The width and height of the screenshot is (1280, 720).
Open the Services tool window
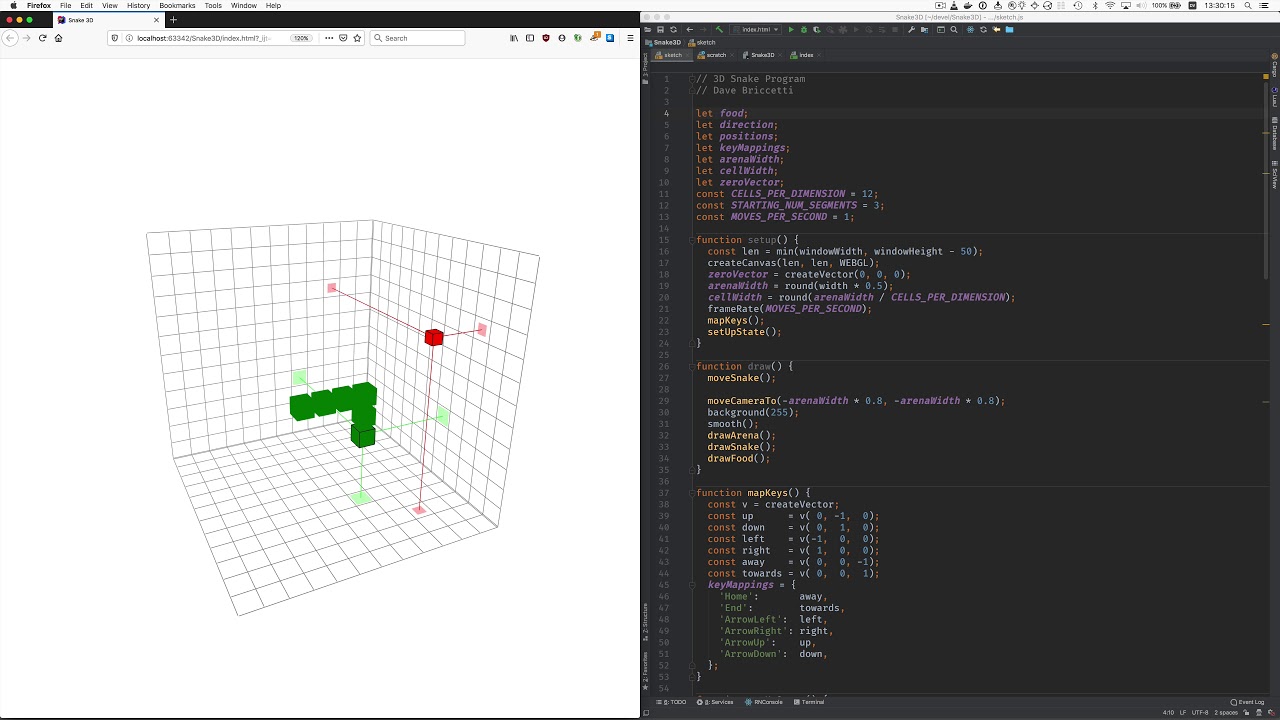click(715, 702)
